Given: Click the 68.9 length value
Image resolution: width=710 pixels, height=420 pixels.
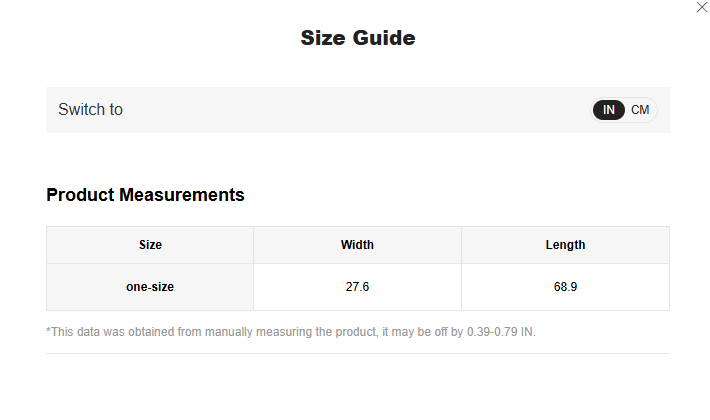Looking at the screenshot, I should click(x=565, y=287).
